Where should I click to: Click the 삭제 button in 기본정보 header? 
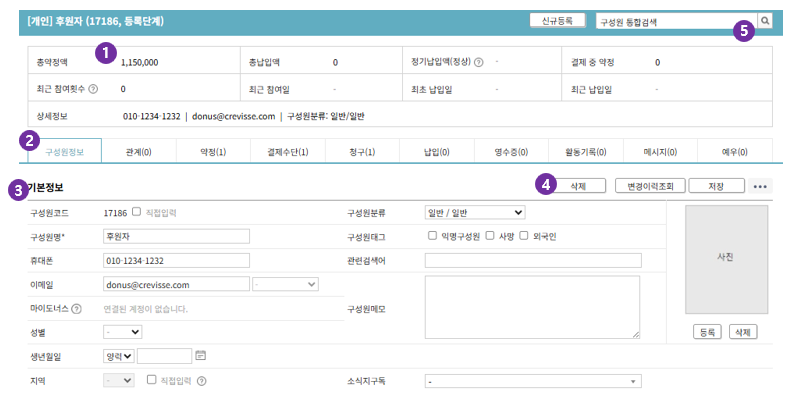[x=578, y=186]
